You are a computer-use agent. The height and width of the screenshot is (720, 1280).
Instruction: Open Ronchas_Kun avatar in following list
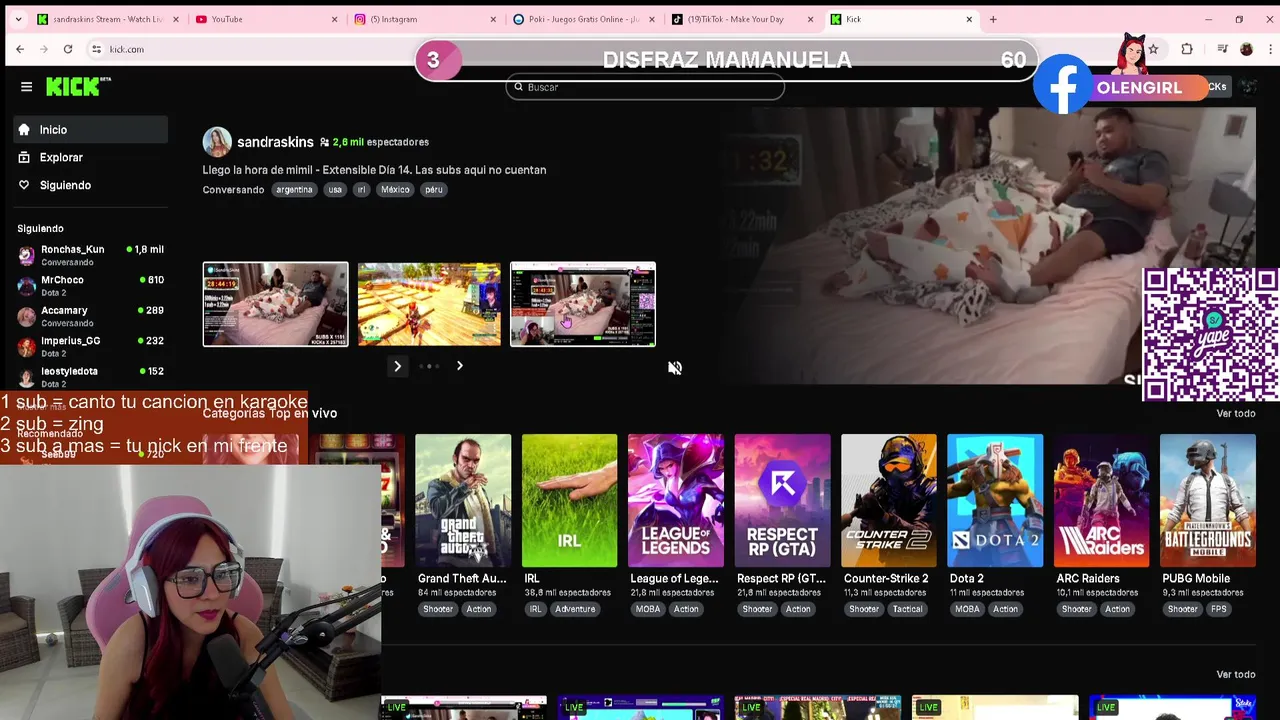tap(26, 255)
